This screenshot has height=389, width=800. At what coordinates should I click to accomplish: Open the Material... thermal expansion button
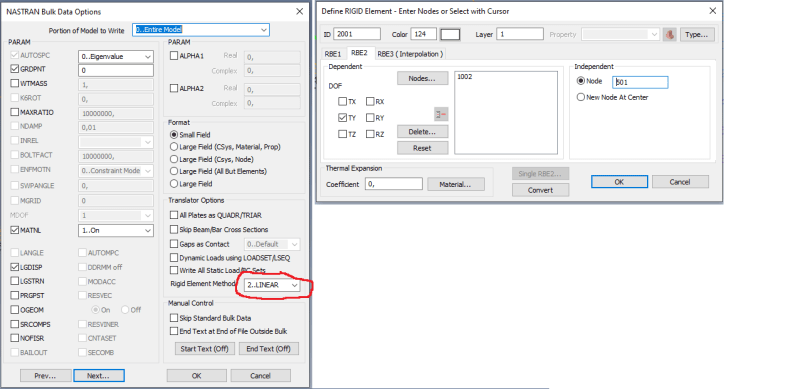pos(456,184)
